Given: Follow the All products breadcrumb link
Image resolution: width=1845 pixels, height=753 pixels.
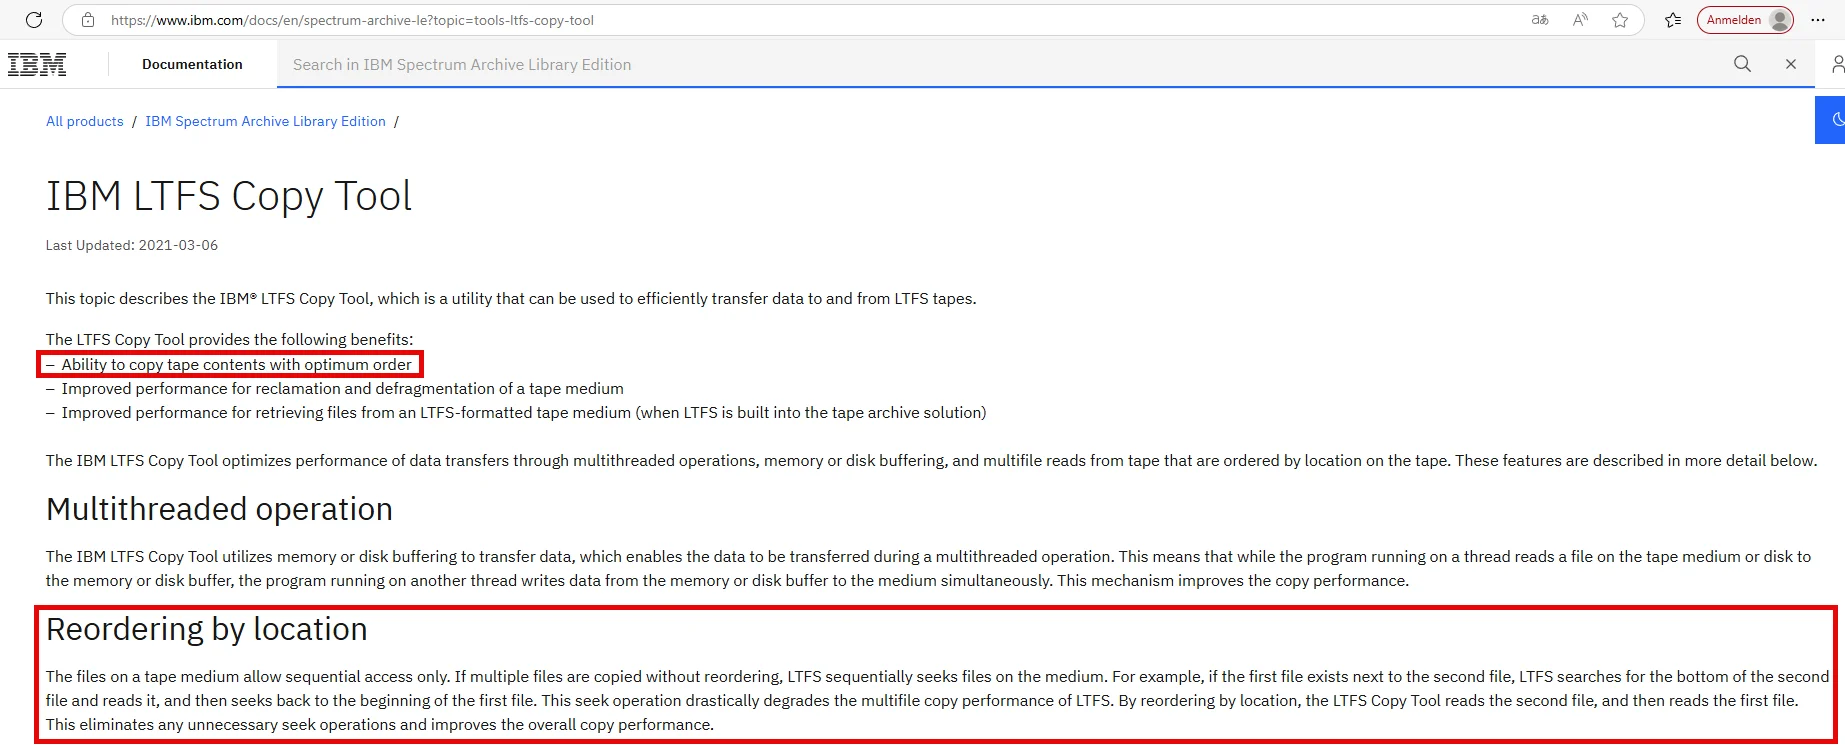Looking at the screenshot, I should (x=85, y=121).
